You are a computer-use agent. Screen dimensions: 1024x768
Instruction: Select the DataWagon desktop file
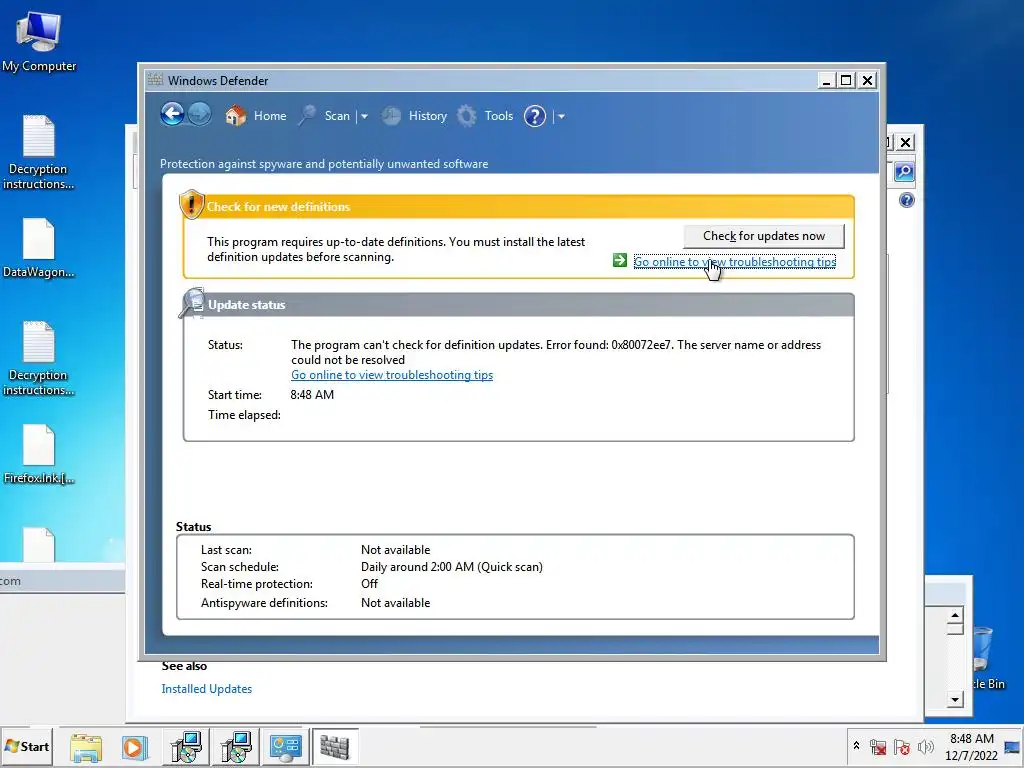pos(39,248)
